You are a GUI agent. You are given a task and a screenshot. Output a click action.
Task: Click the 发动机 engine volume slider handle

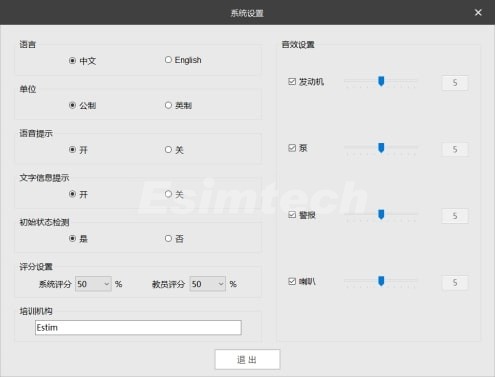click(x=381, y=81)
